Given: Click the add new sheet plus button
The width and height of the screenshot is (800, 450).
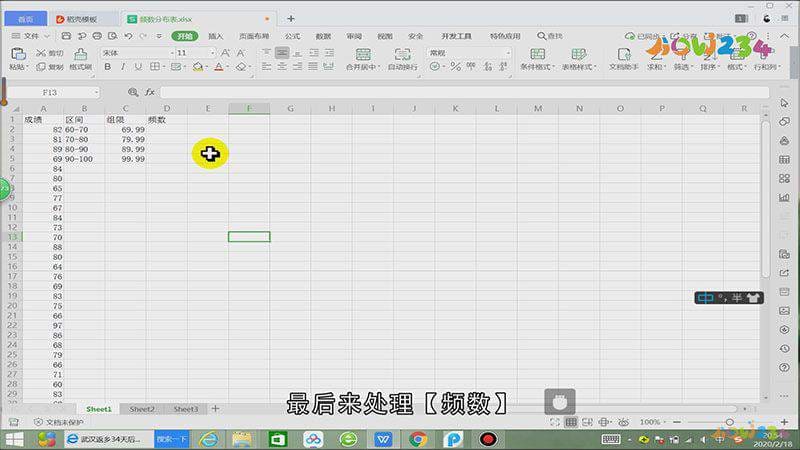Looking at the screenshot, I should pyautogui.click(x=215, y=409).
